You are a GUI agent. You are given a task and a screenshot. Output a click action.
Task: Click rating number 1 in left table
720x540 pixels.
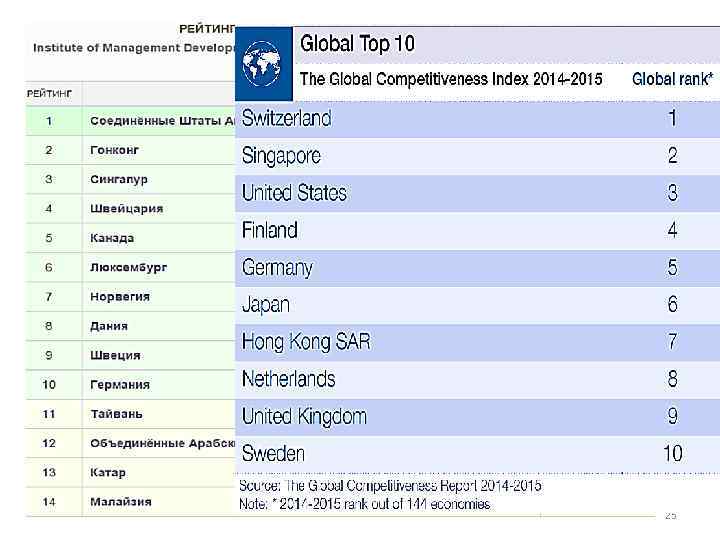pyautogui.click(x=49, y=121)
